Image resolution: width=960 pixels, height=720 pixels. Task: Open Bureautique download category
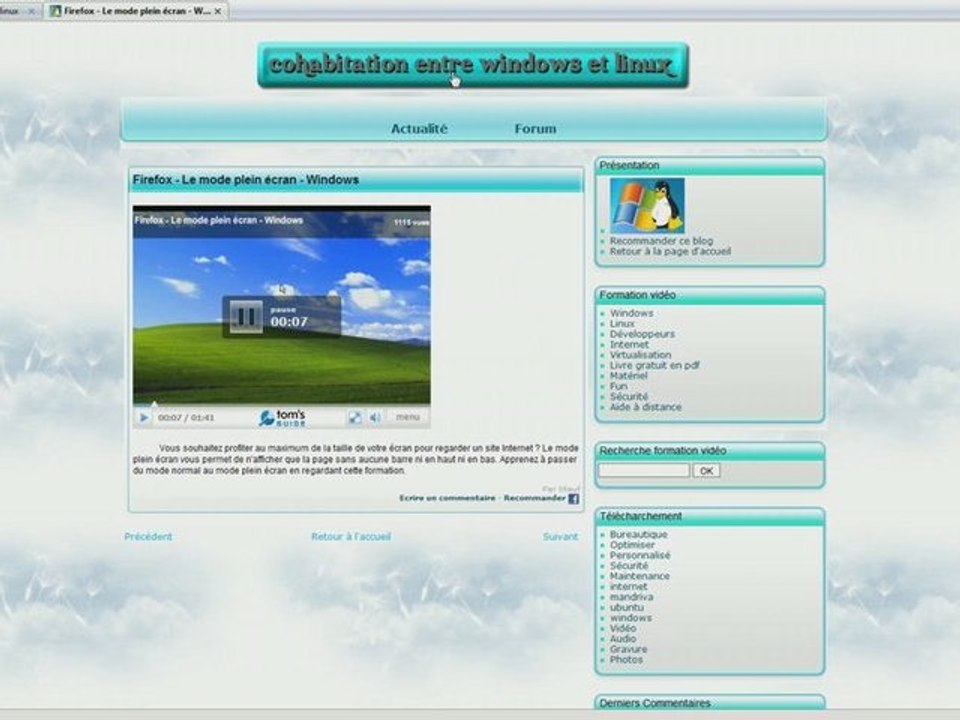coord(639,534)
